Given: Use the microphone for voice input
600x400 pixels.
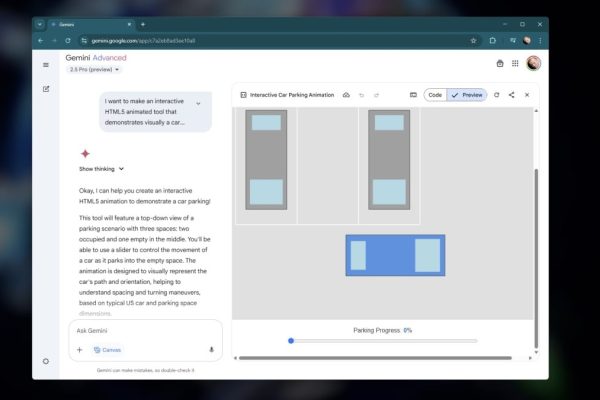Looking at the screenshot, I should tap(211, 349).
